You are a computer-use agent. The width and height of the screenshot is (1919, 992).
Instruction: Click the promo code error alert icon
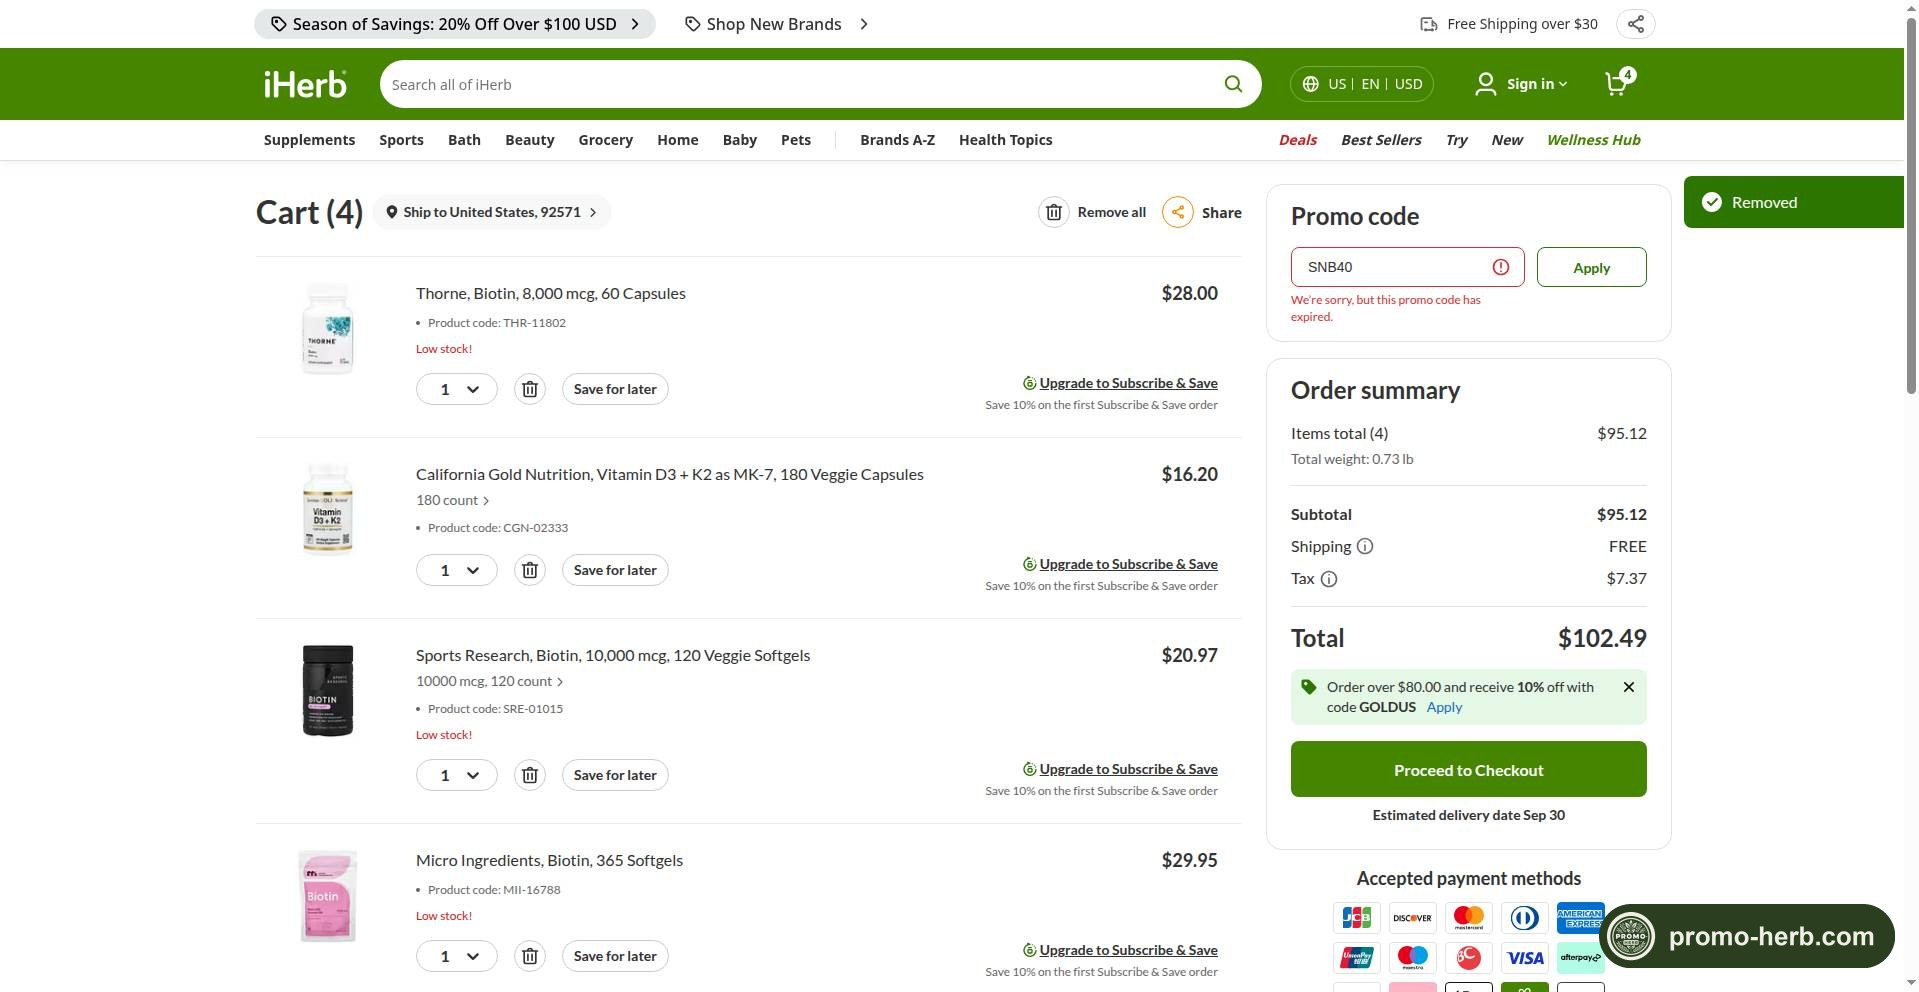tap(1501, 267)
